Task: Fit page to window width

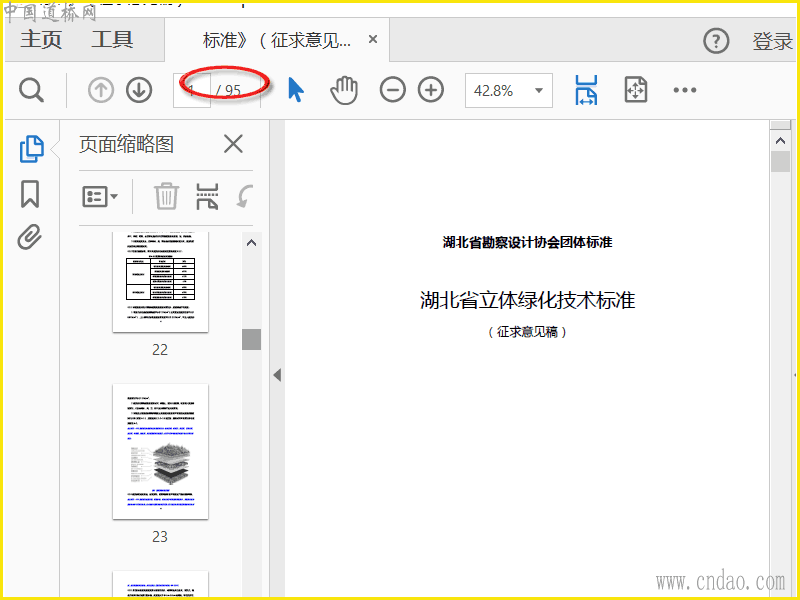Action: [x=587, y=90]
